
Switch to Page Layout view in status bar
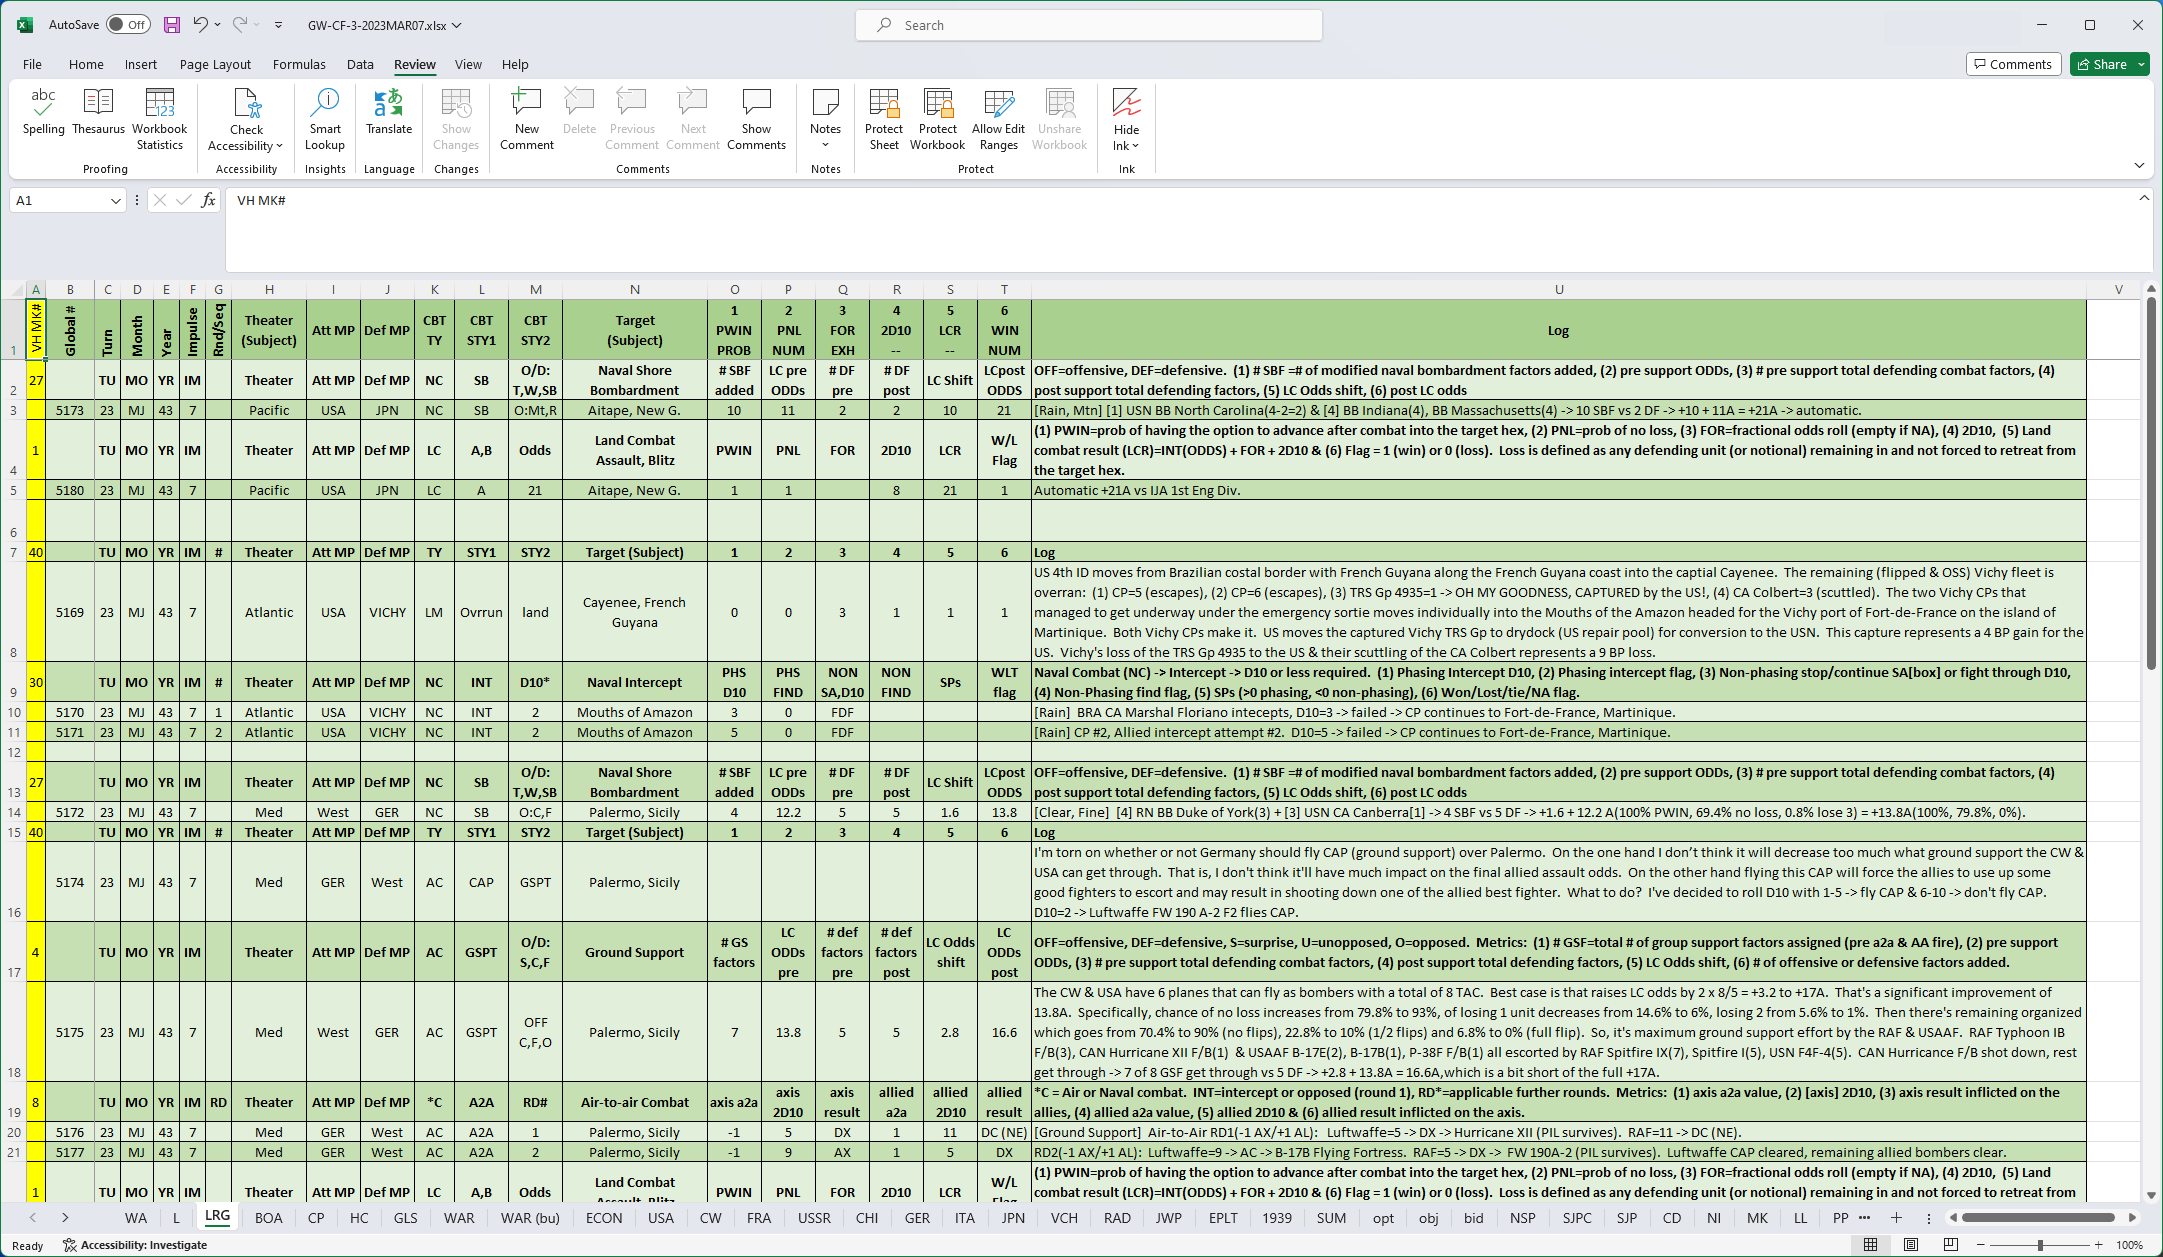1911,1245
